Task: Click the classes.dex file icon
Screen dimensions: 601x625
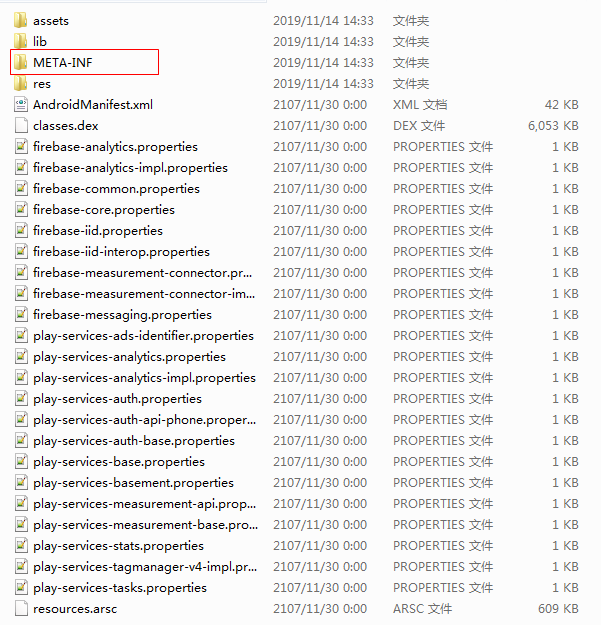Action: (21, 126)
